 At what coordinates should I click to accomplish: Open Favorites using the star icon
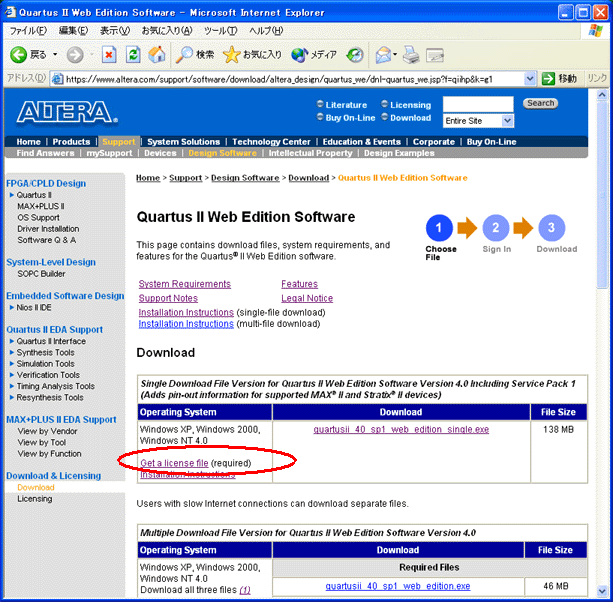[x=232, y=54]
